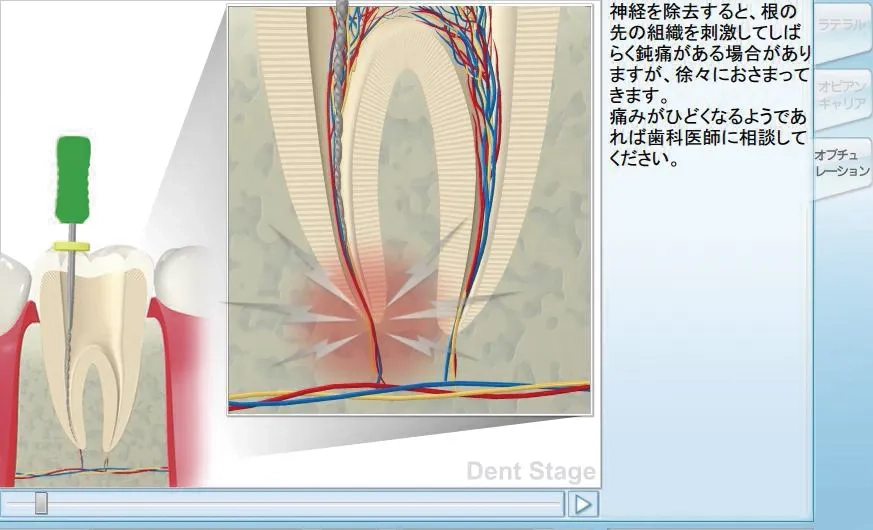The image size is (873, 530).
Task: Click the middle of the playback progress track
Action: pyautogui.click(x=285, y=503)
